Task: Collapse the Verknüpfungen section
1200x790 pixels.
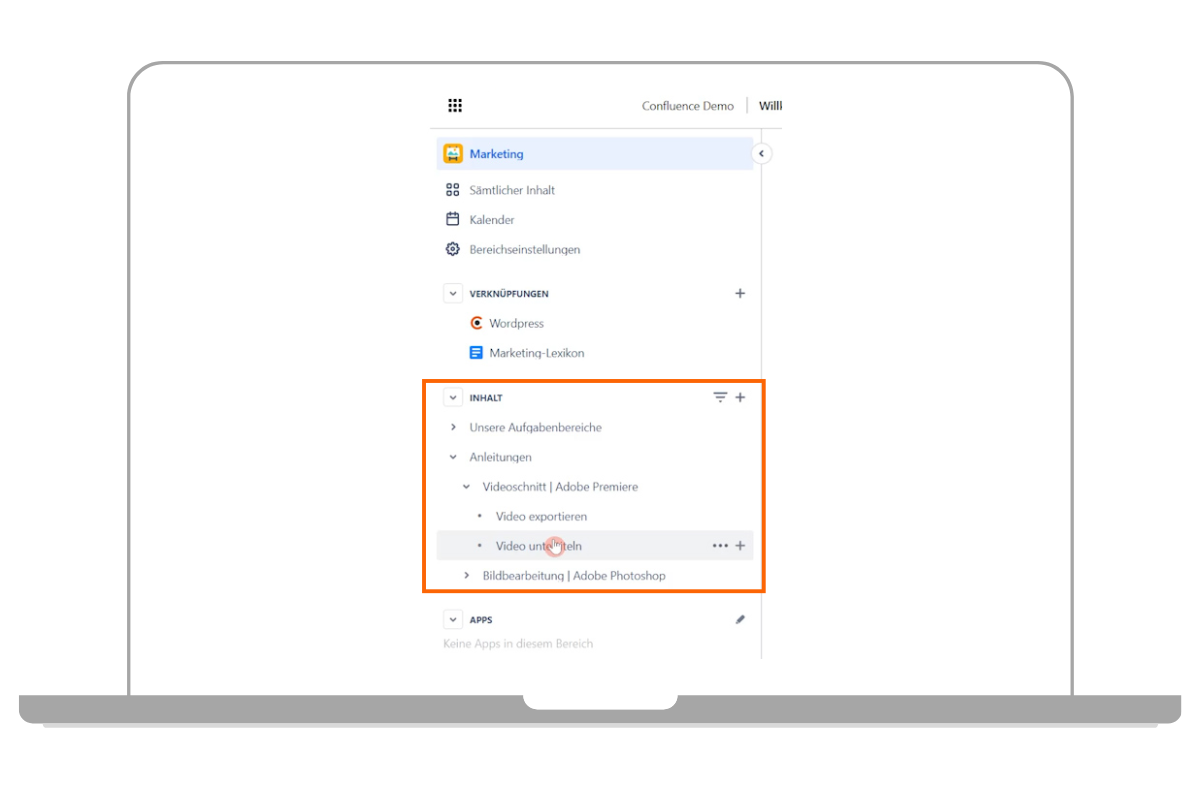Action: coord(453,294)
